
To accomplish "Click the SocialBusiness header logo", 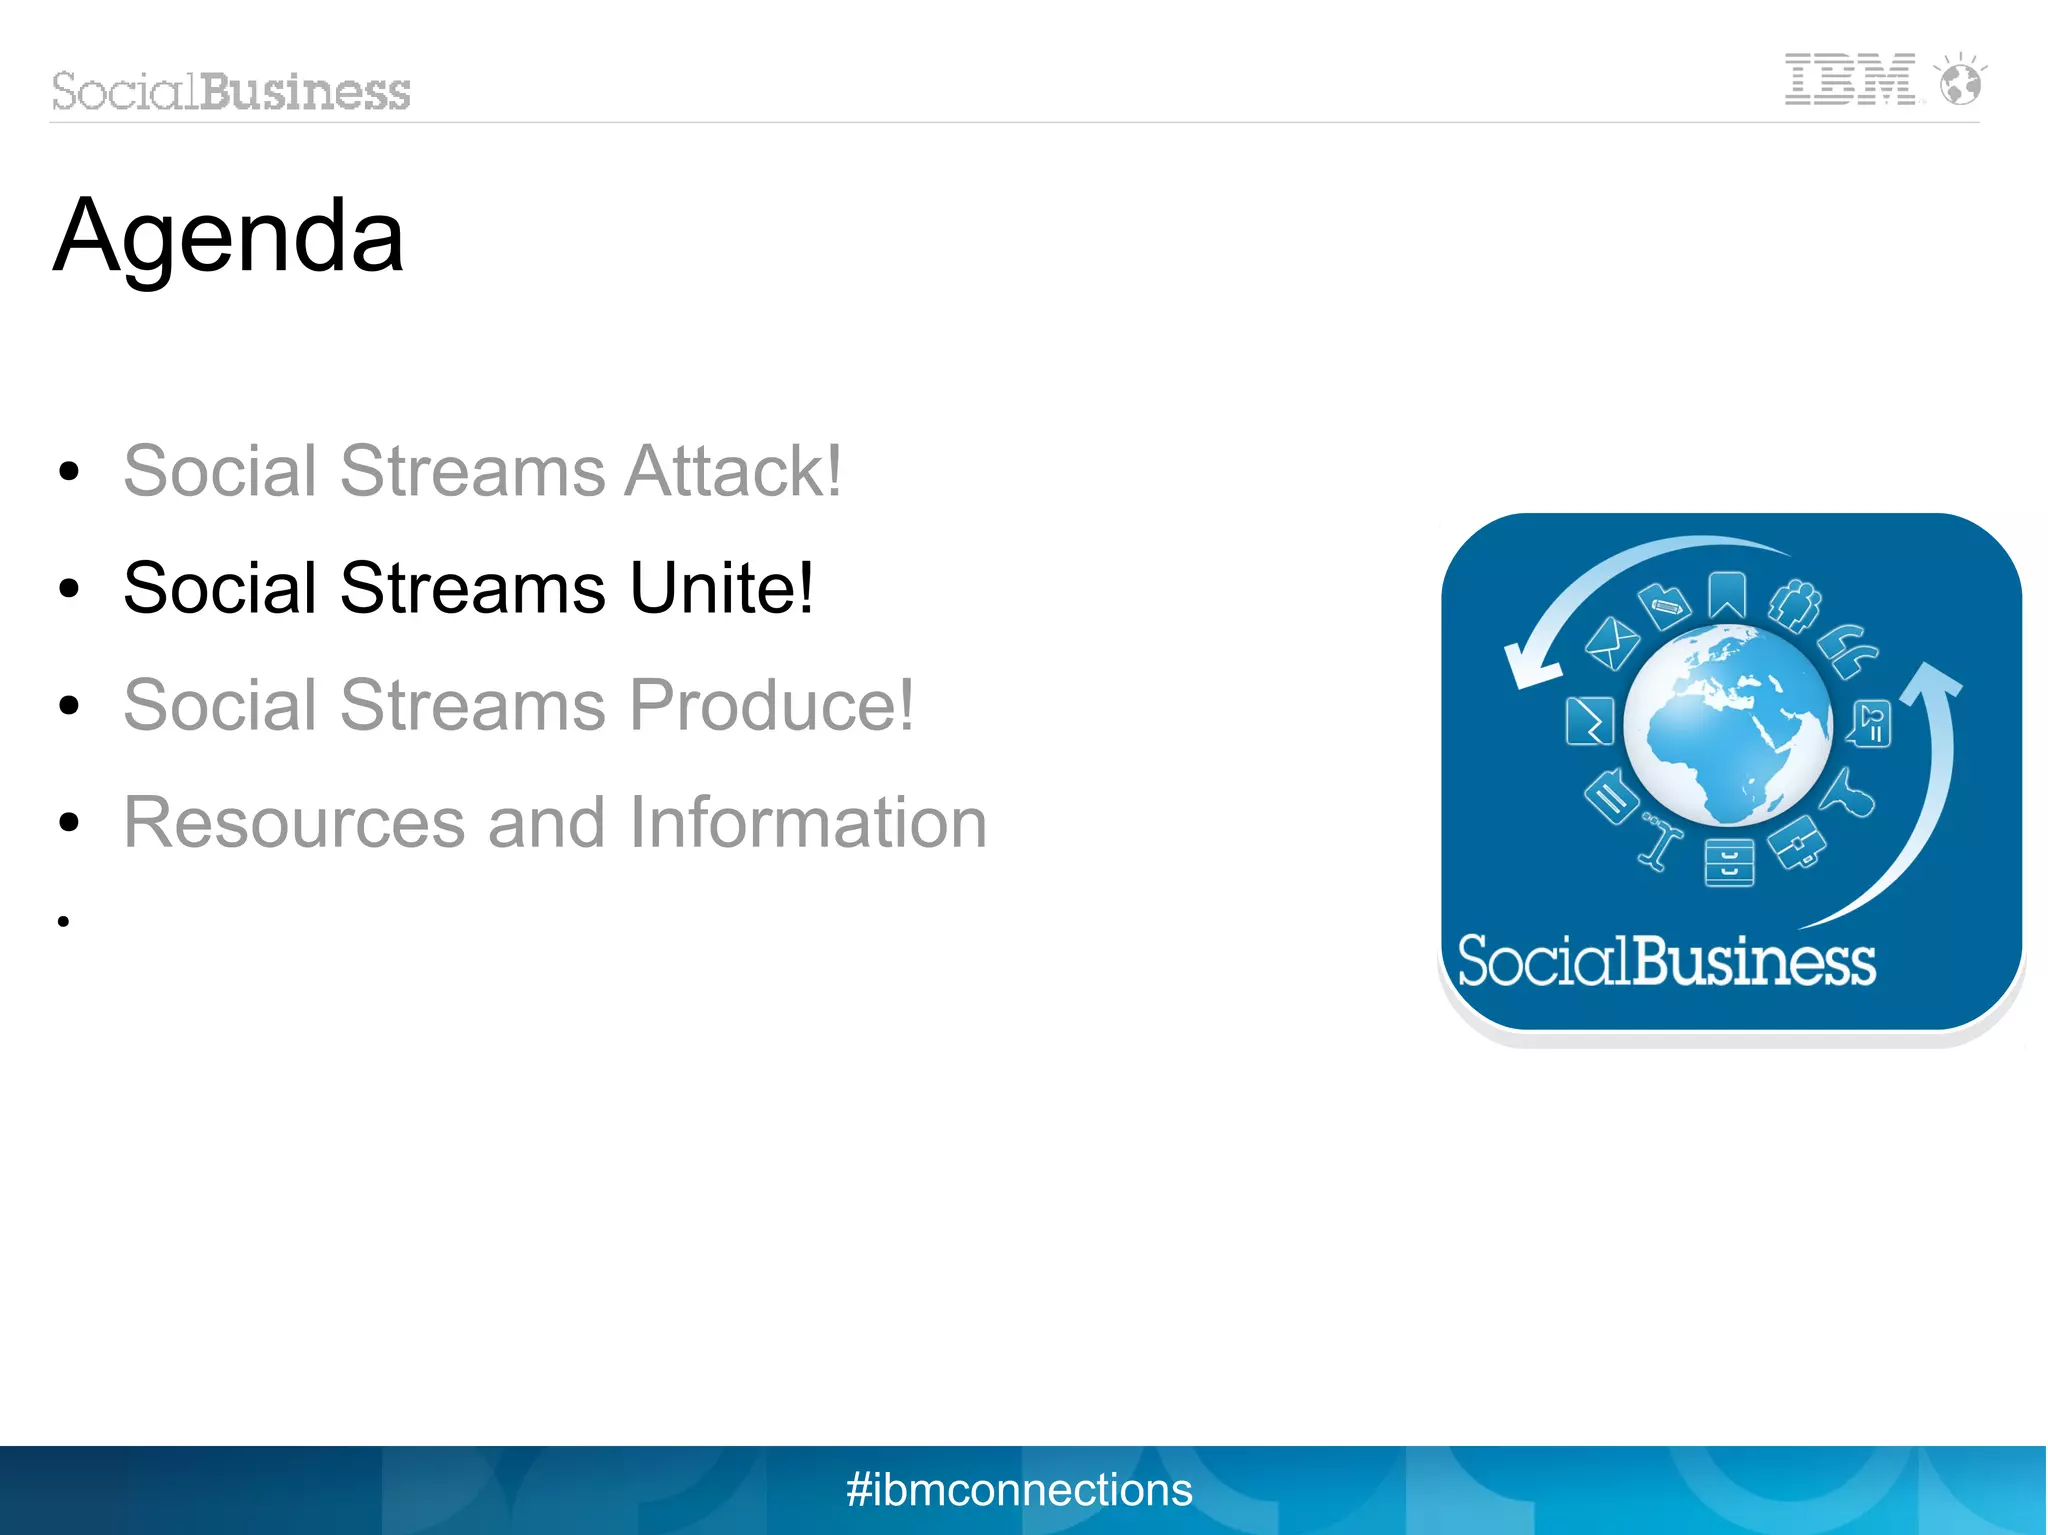I will 231,91.
